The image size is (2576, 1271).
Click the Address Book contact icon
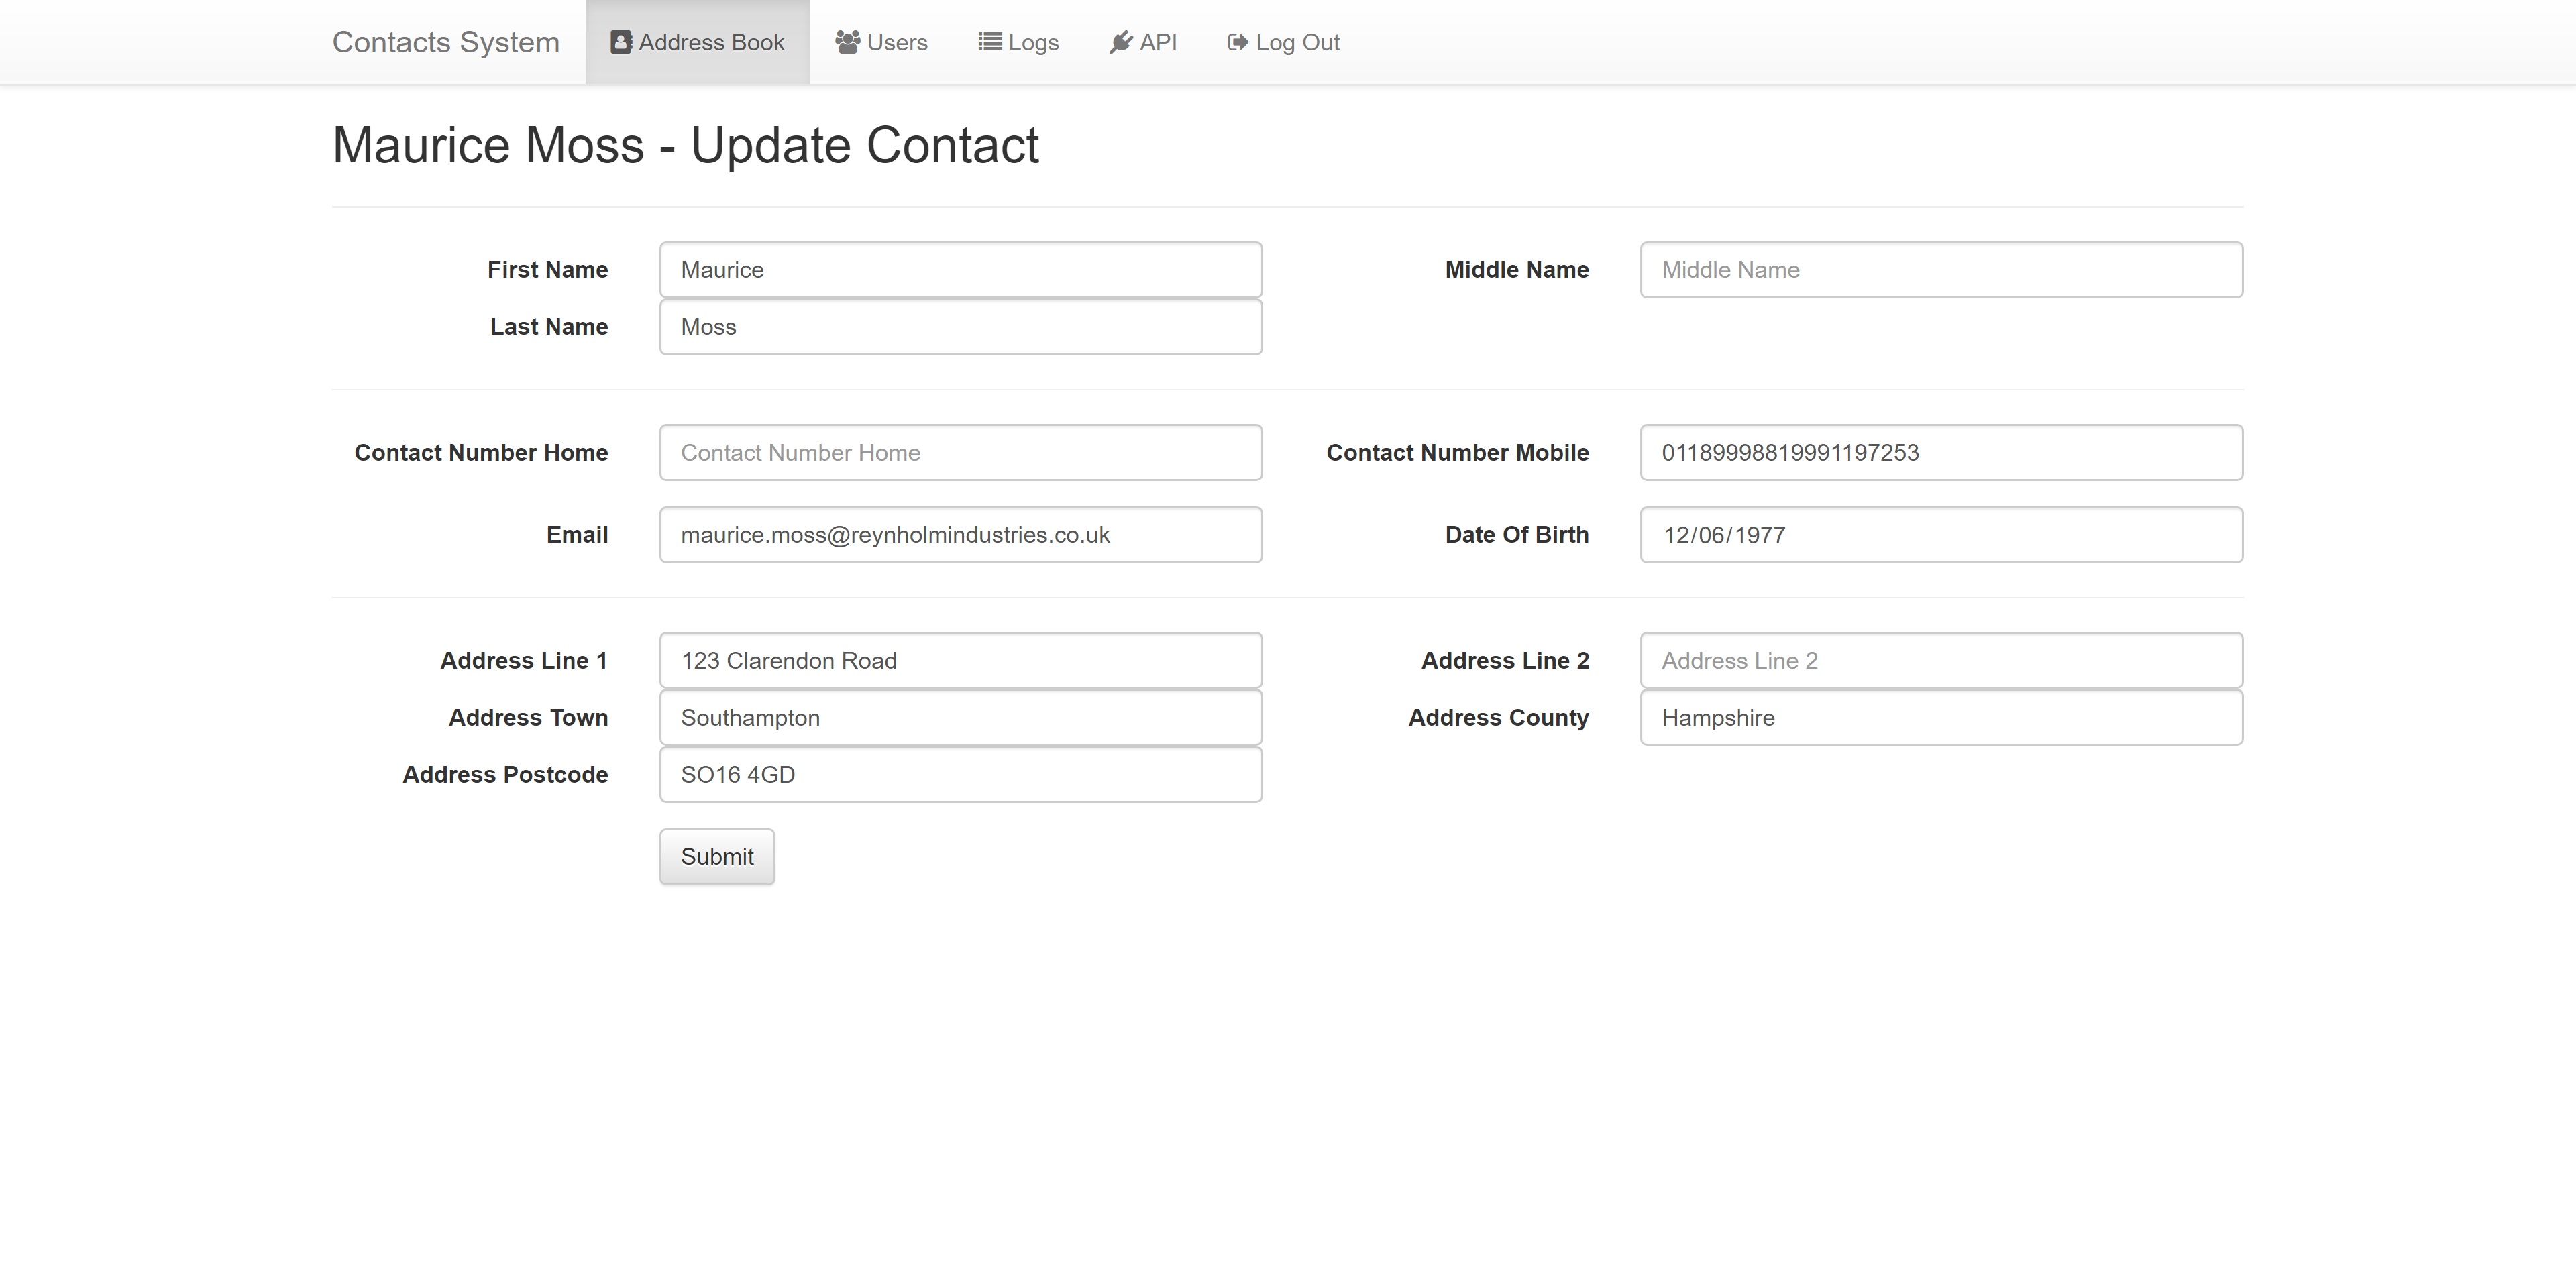click(x=620, y=42)
